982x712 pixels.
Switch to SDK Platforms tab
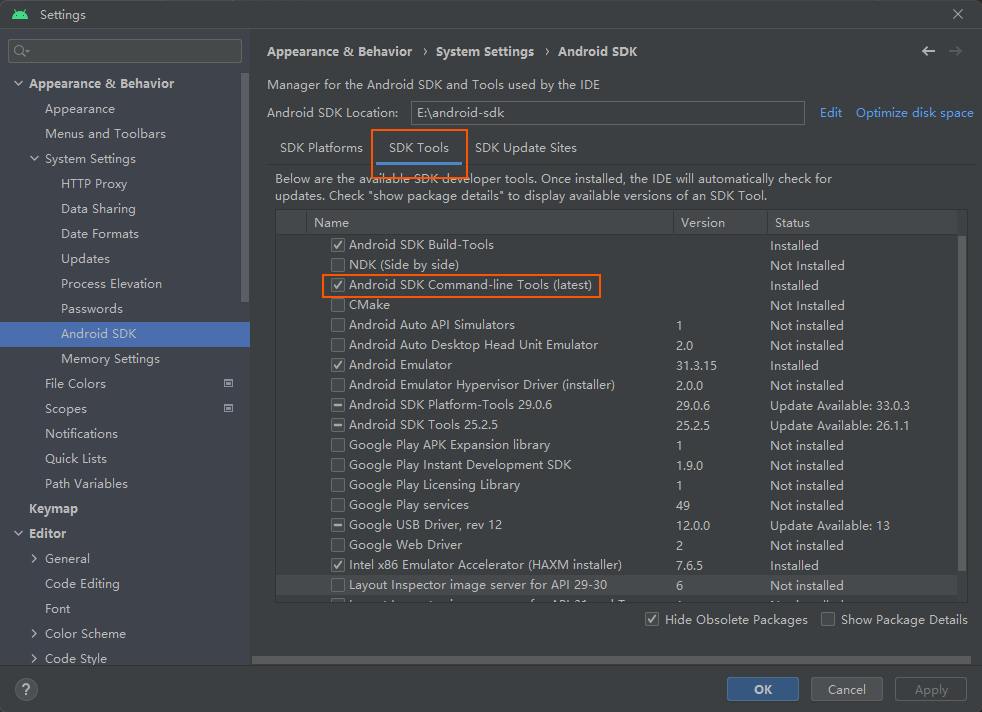(x=321, y=148)
